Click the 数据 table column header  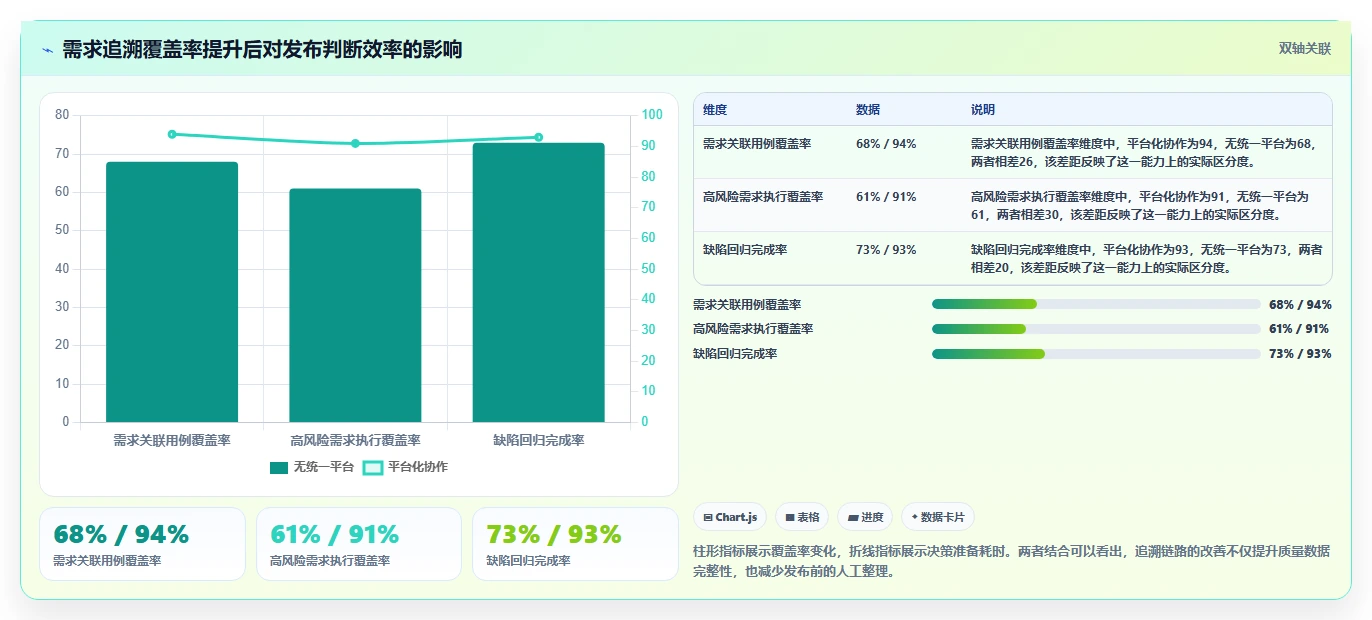(x=868, y=110)
